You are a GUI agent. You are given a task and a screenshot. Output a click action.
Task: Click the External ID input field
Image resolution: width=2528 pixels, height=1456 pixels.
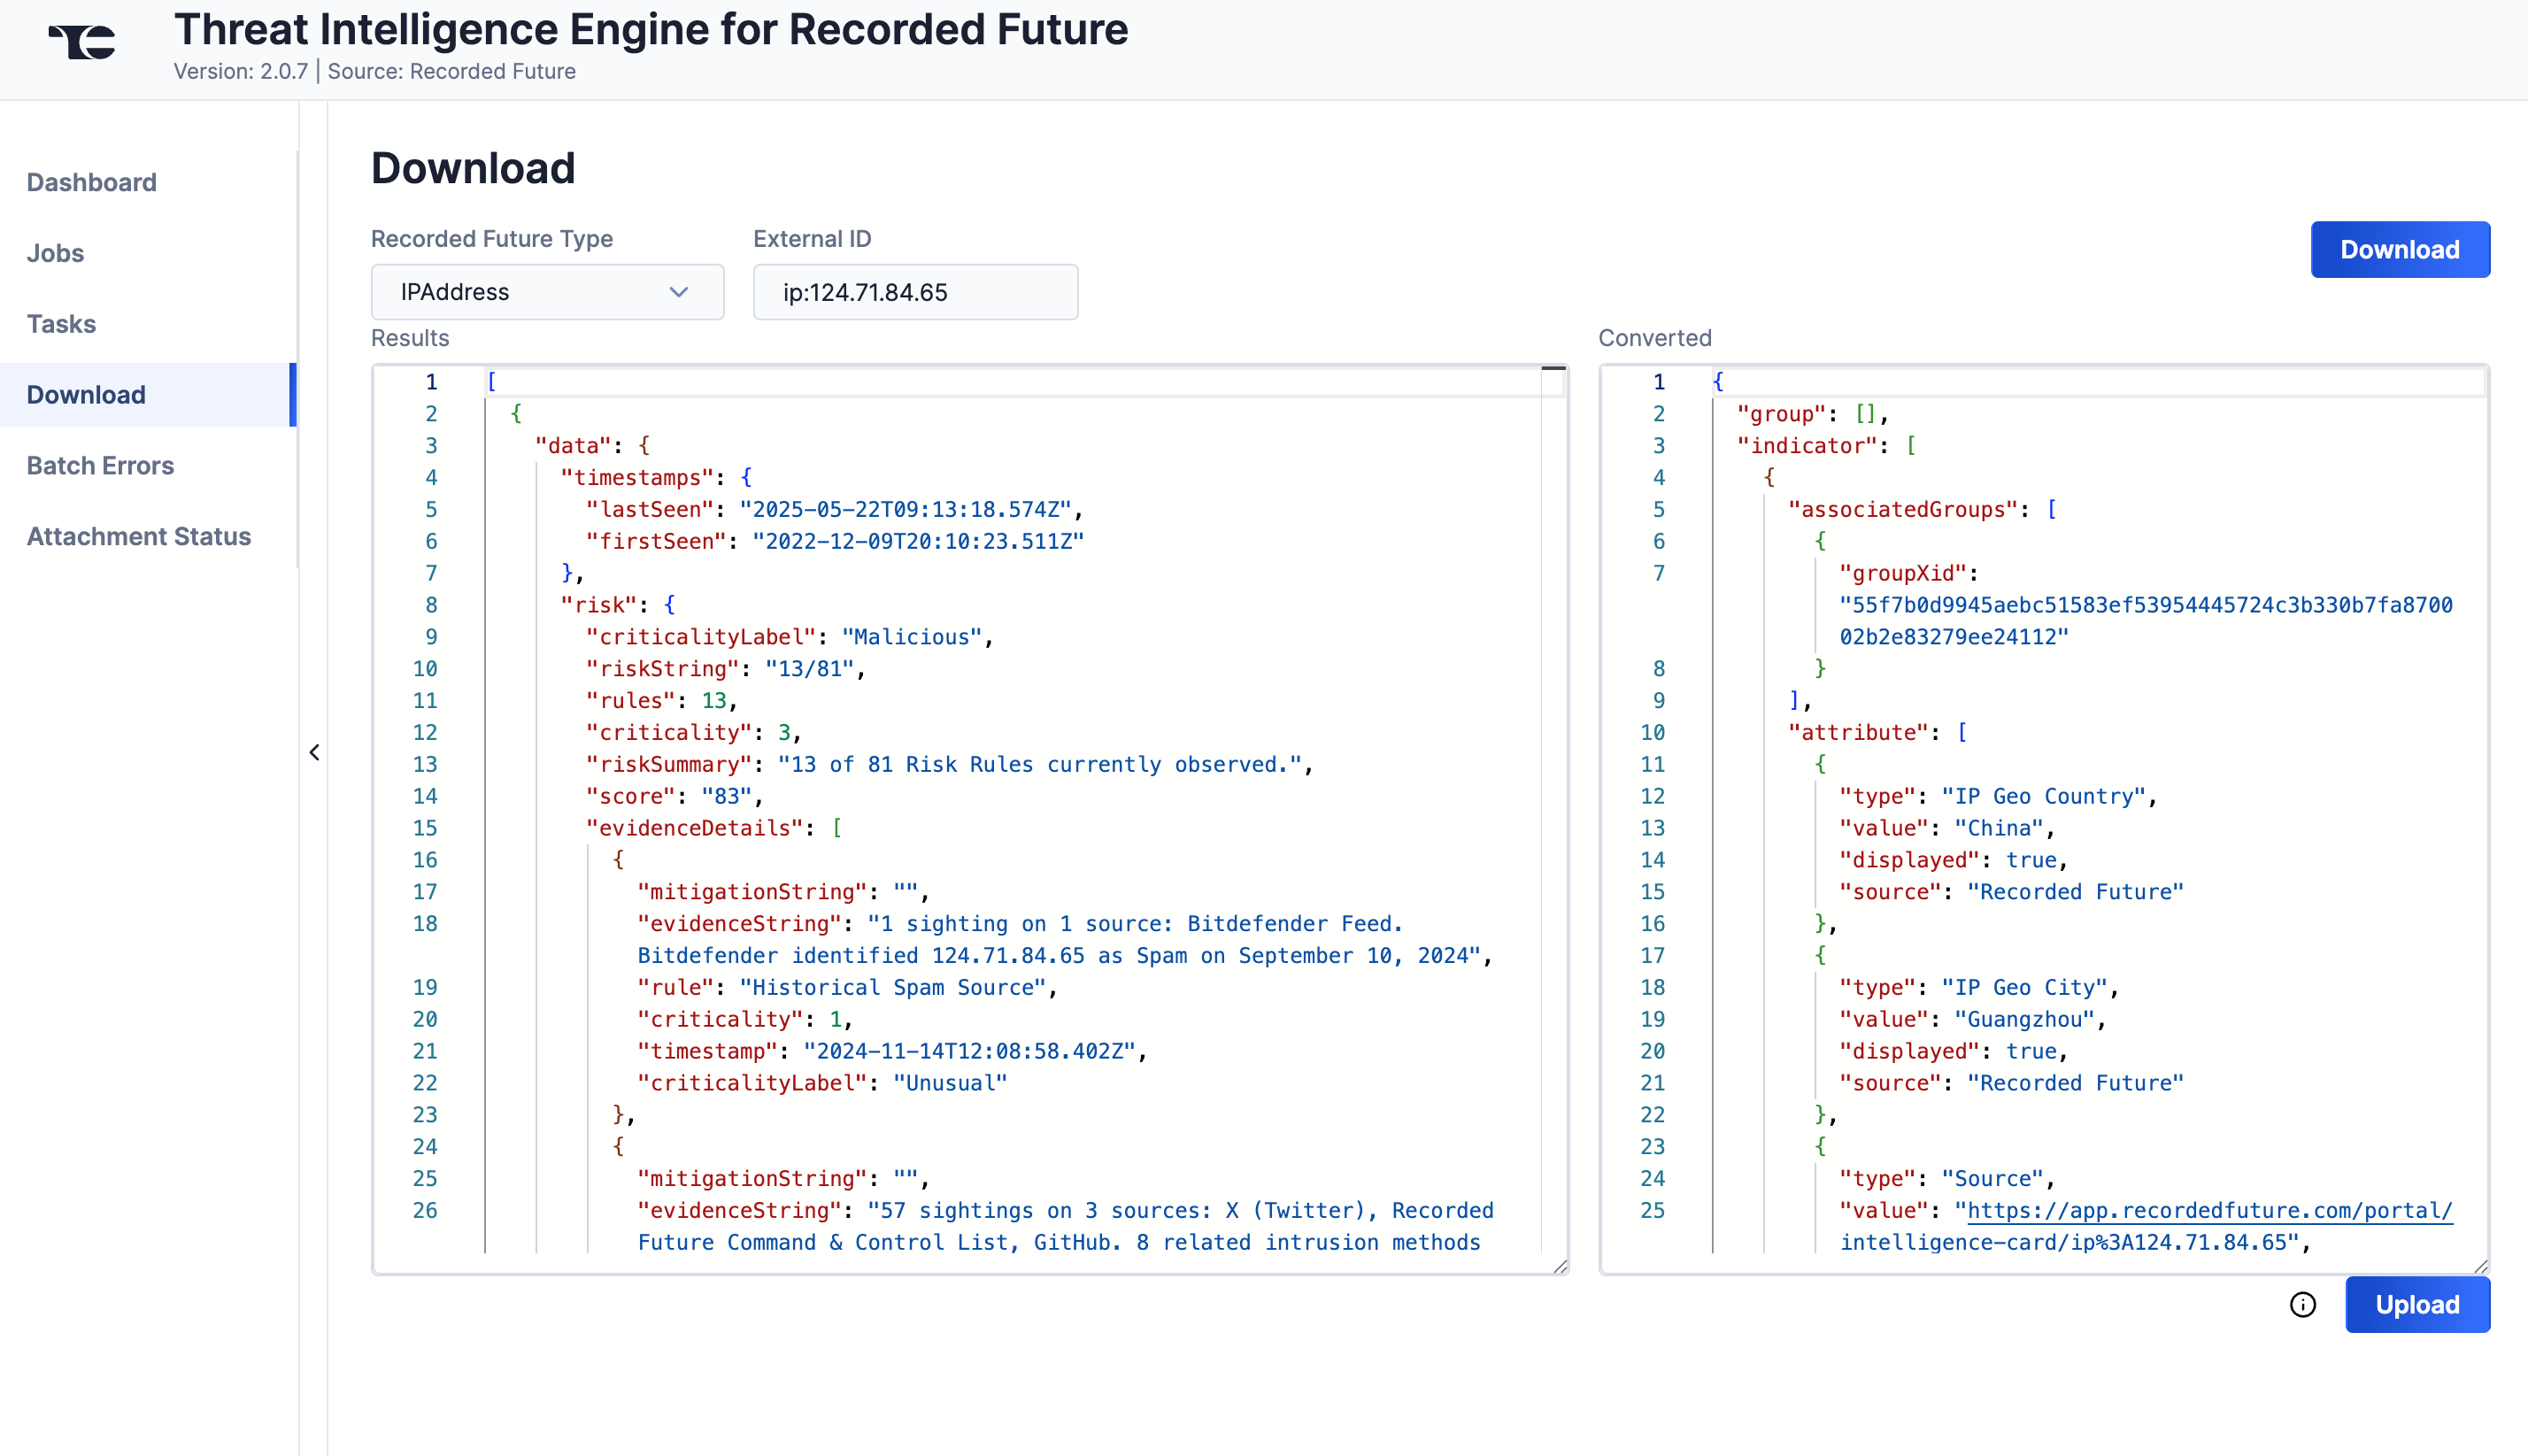click(x=915, y=292)
